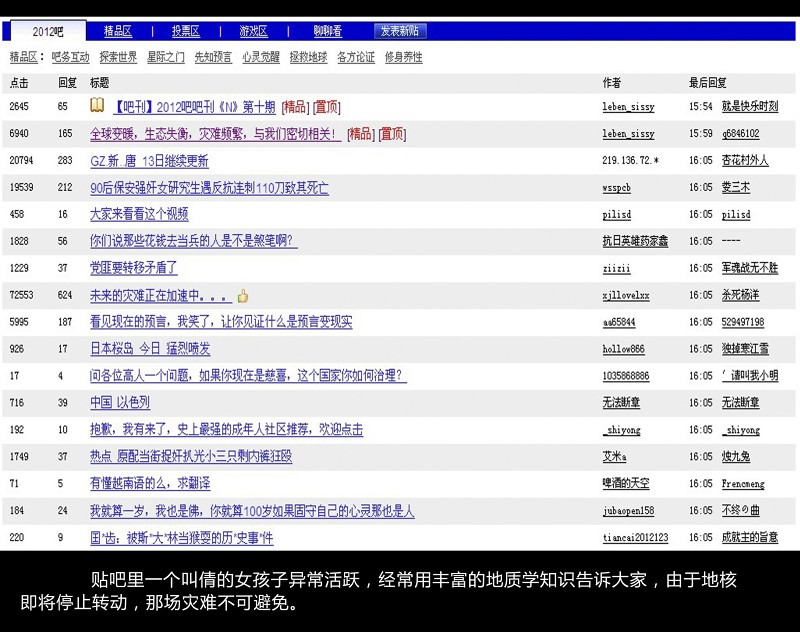Open last replier 成就主的旨意

(750, 537)
